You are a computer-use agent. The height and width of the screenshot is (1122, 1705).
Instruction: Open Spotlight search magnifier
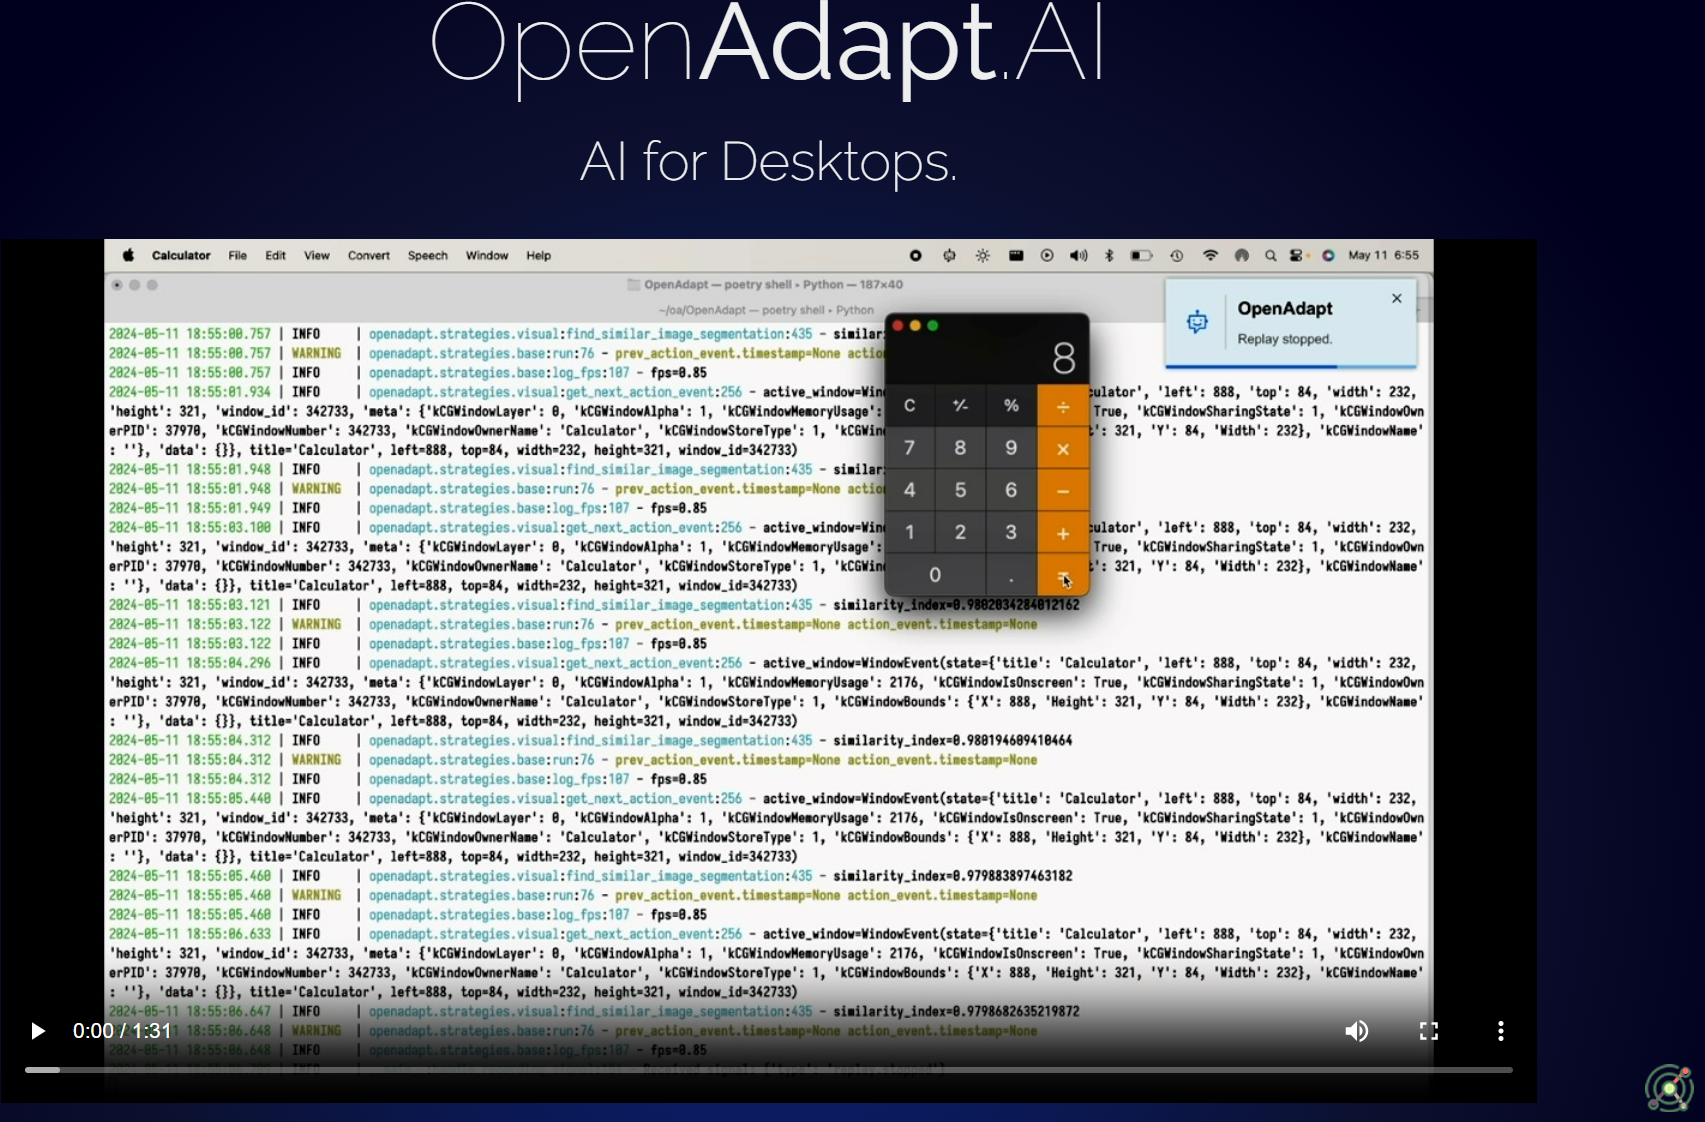pos(1271,256)
